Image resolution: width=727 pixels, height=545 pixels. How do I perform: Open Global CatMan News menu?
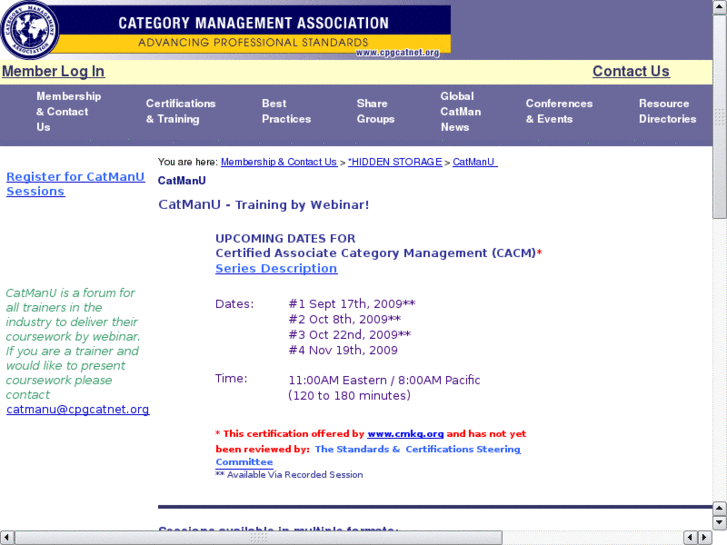pos(460,111)
